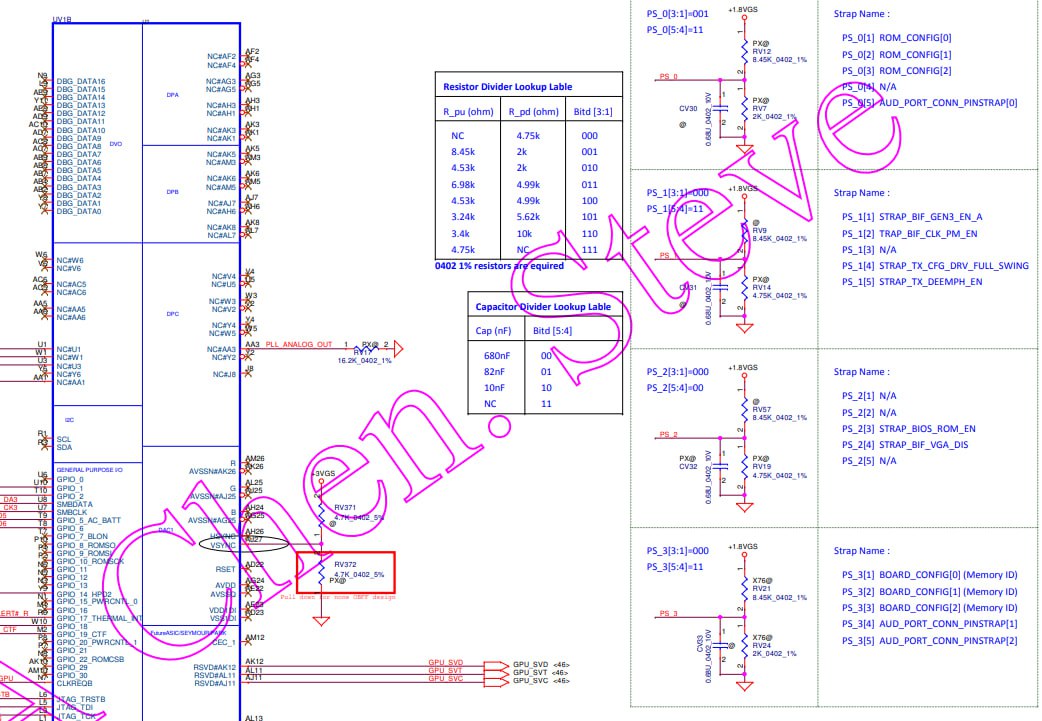Click the "PS_1[5] STRAP_TX_DEEMPH_EN" strap entry
Screen dimensions: 1042x721
click(x=912, y=282)
